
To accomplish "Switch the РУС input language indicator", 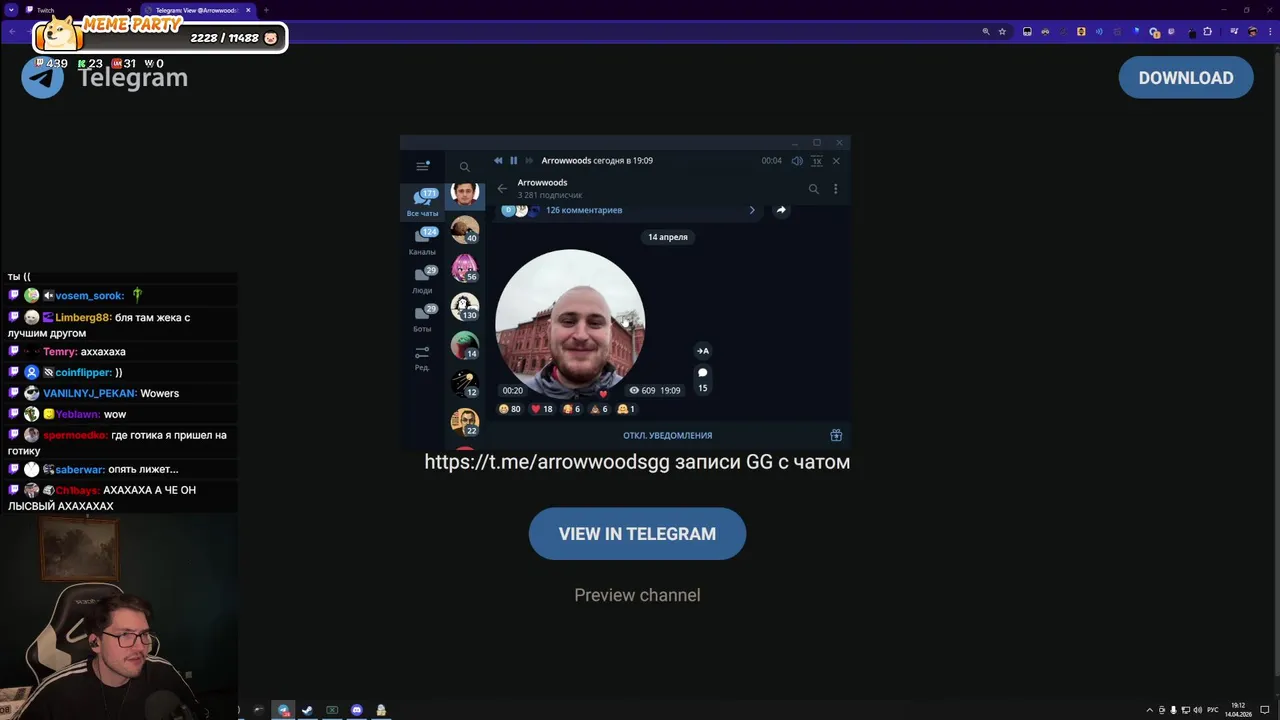I will (x=1213, y=710).
